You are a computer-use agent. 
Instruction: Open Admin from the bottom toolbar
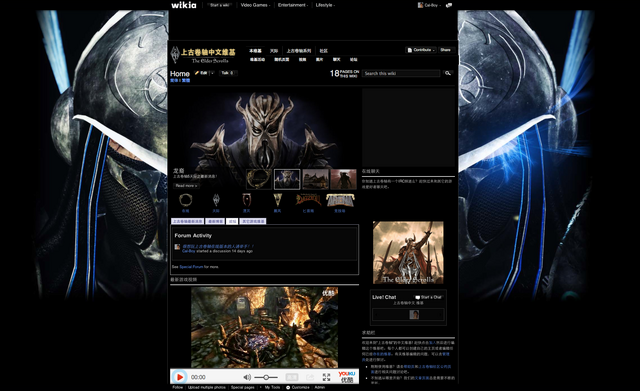point(320,387)
